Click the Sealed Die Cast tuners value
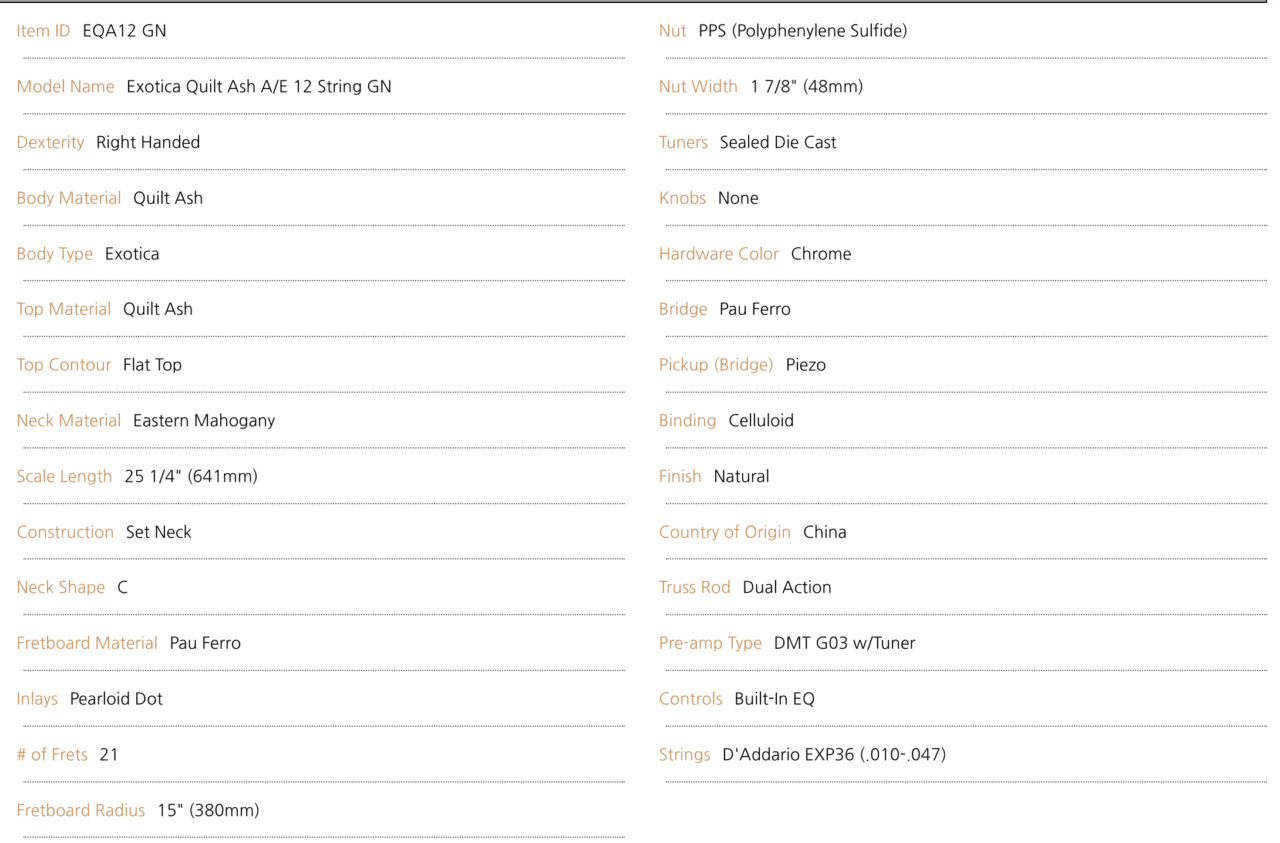Viewport: 1280px width, 843px height. click(778, 142)
